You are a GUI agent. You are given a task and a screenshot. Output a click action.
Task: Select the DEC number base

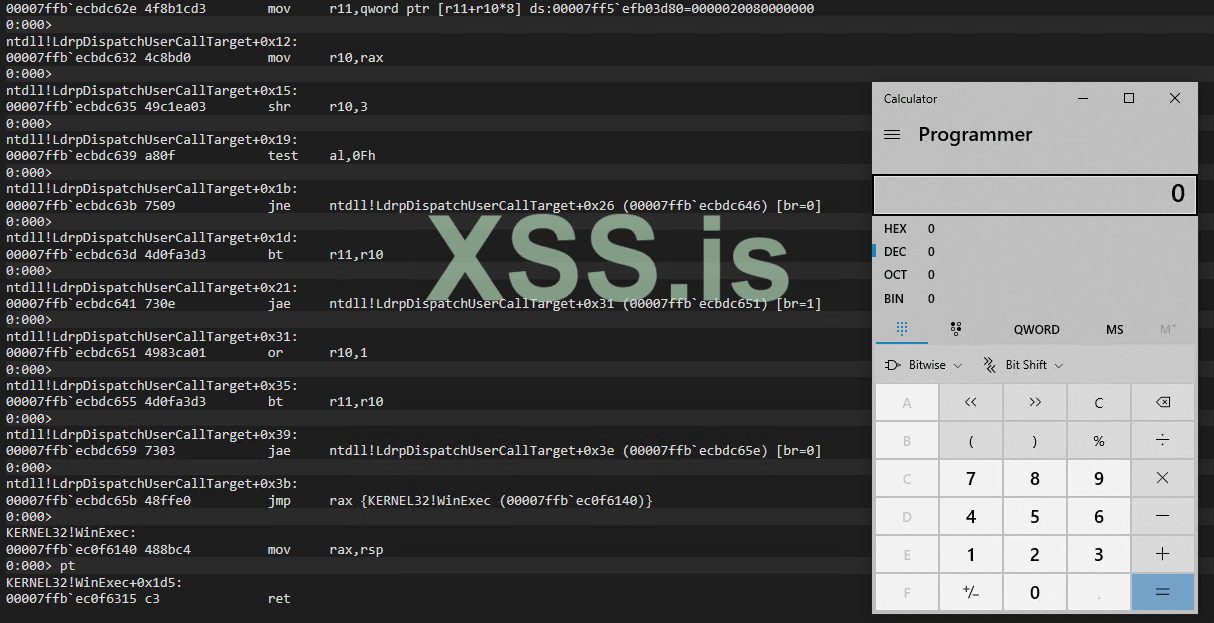tap(1034, 252)
